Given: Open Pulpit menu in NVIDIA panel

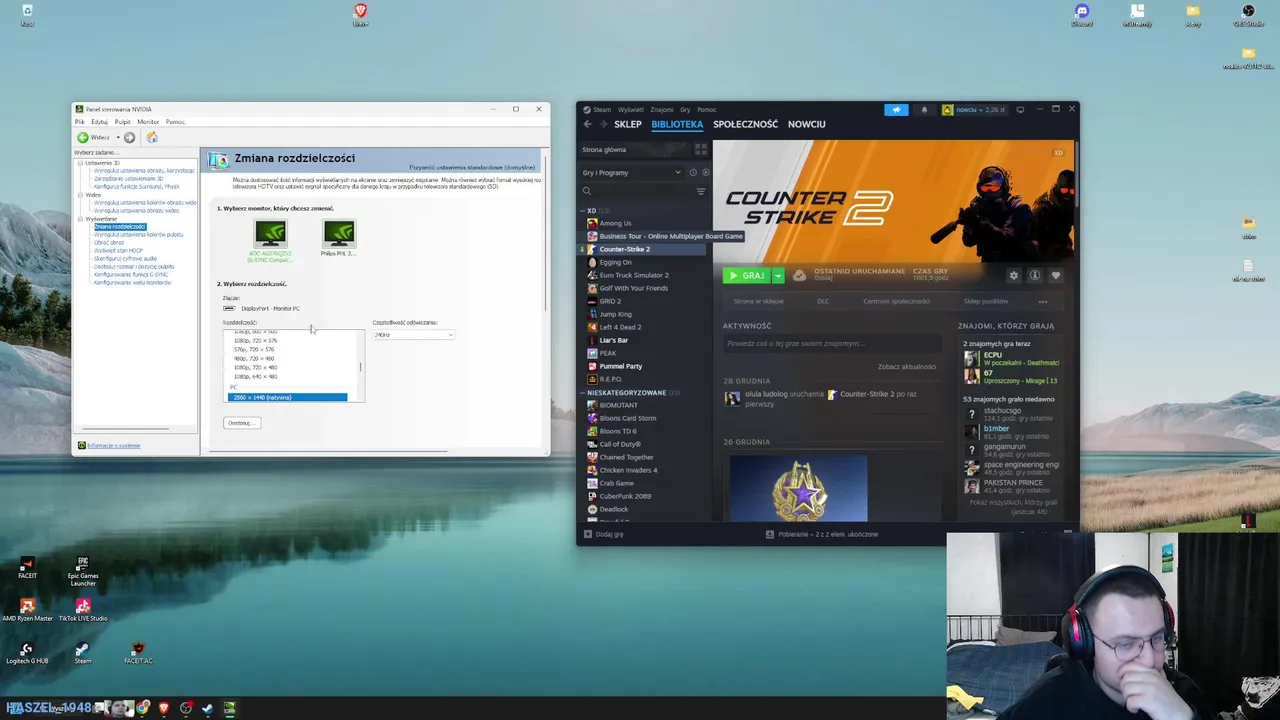Looking at the screenshot, I should (x=122, y=122).
